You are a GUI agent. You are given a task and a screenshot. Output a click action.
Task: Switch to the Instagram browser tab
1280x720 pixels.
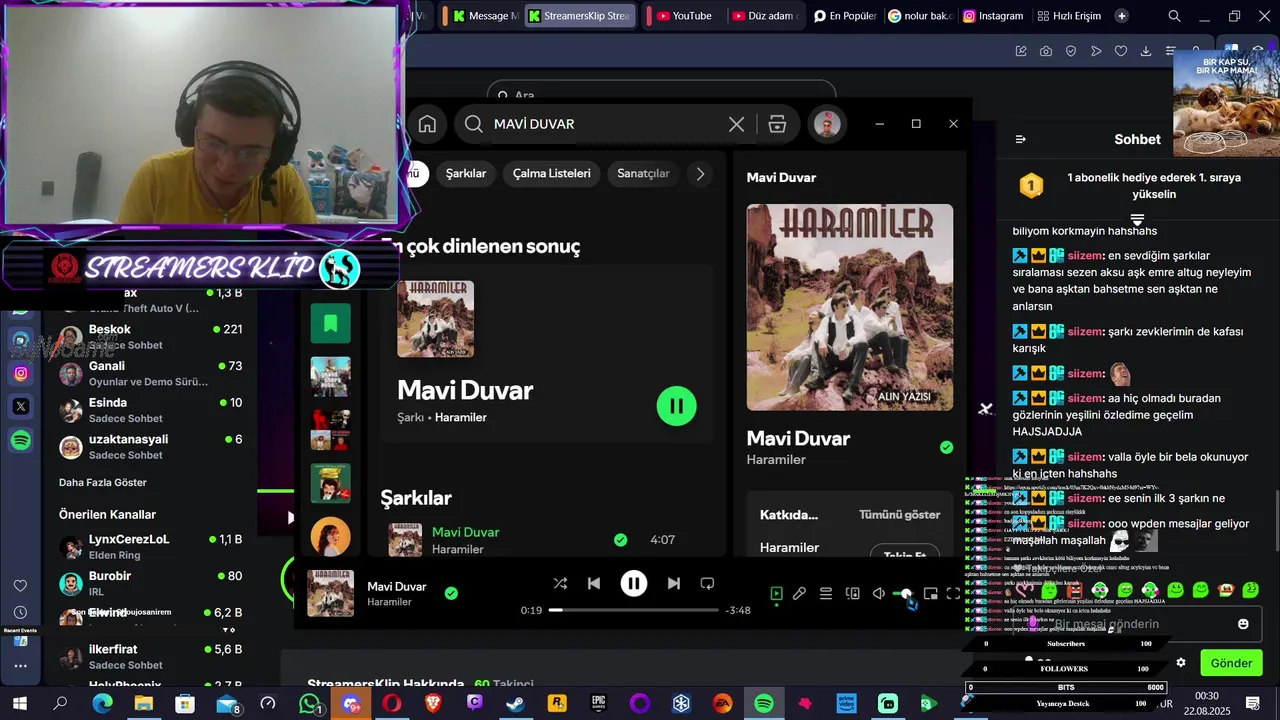click(993, 16)
